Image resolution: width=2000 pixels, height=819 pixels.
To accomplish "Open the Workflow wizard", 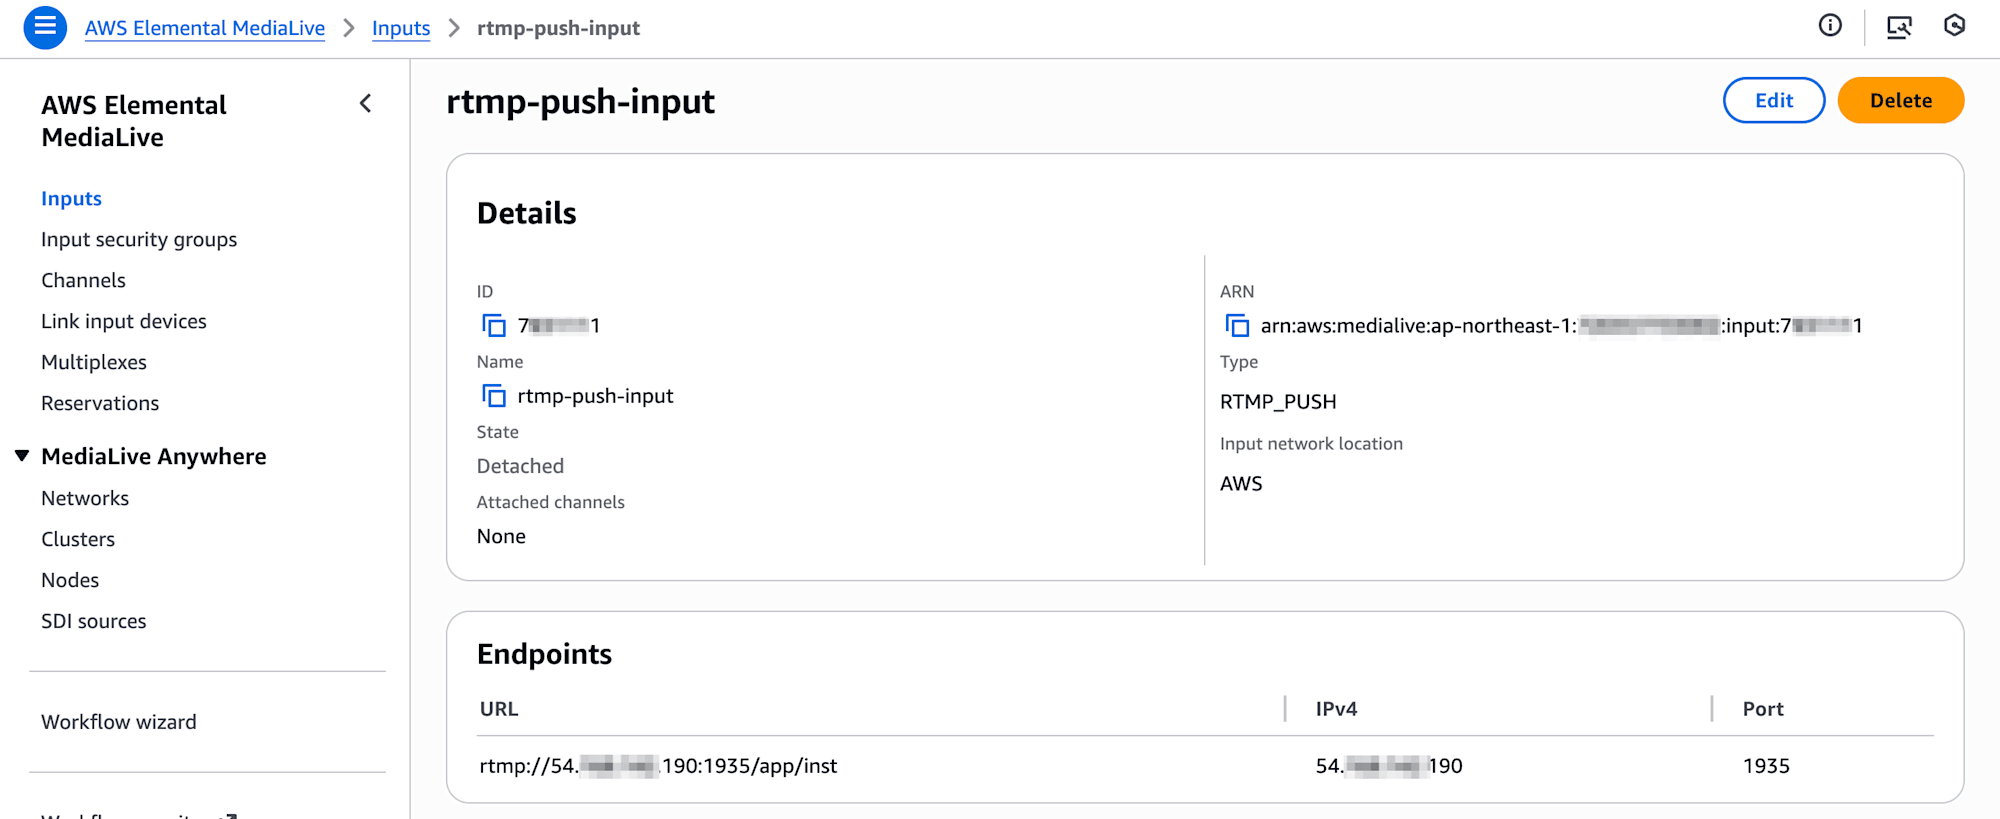I will click(119, 722).
